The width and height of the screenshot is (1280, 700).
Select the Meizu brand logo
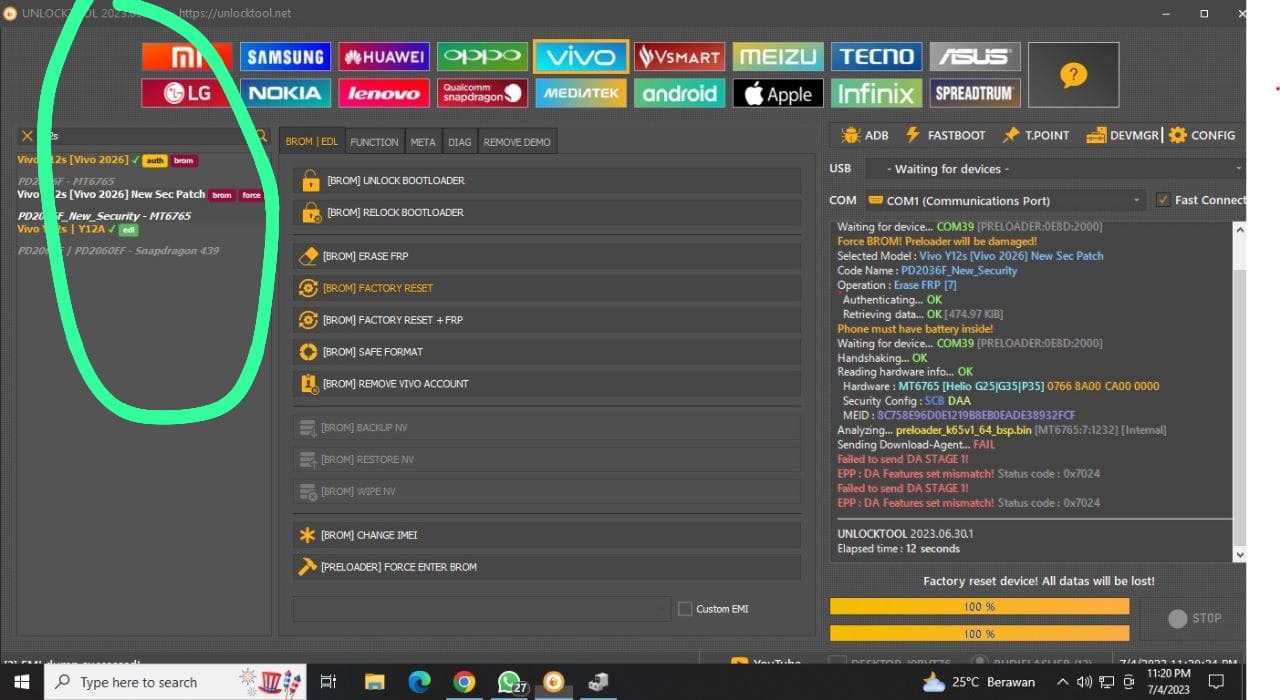(778, 56)
